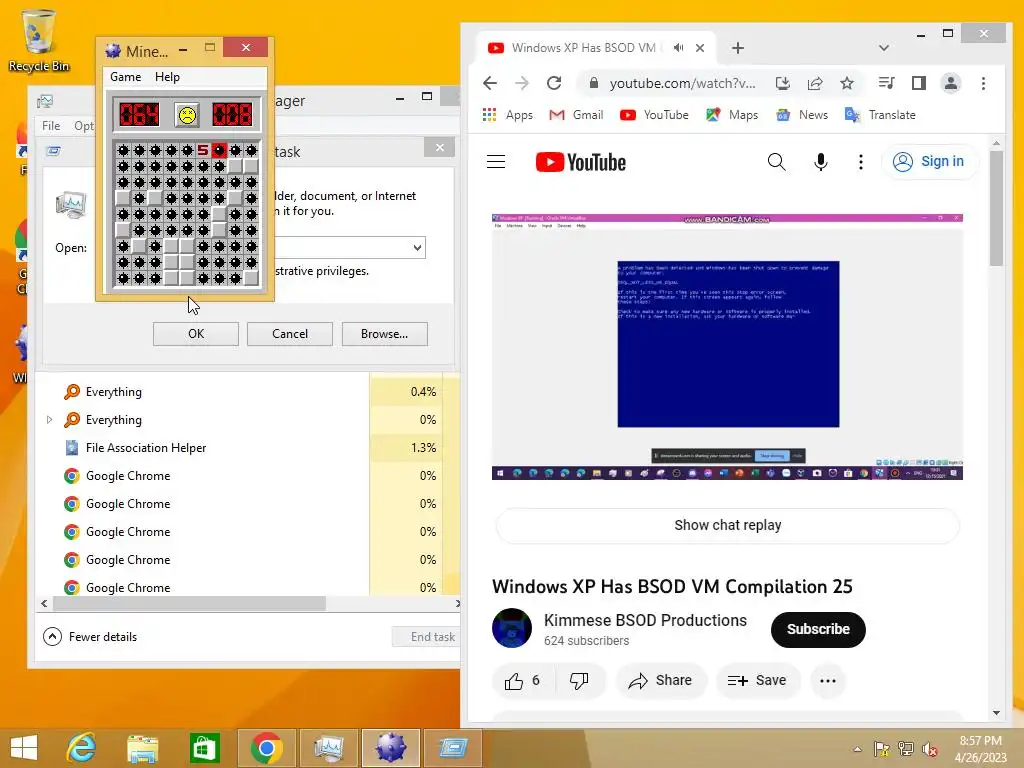1024x768 pixels.
Task: Subscribe to Kimmese BSOD Productions
Action: (x=818, y=630)
